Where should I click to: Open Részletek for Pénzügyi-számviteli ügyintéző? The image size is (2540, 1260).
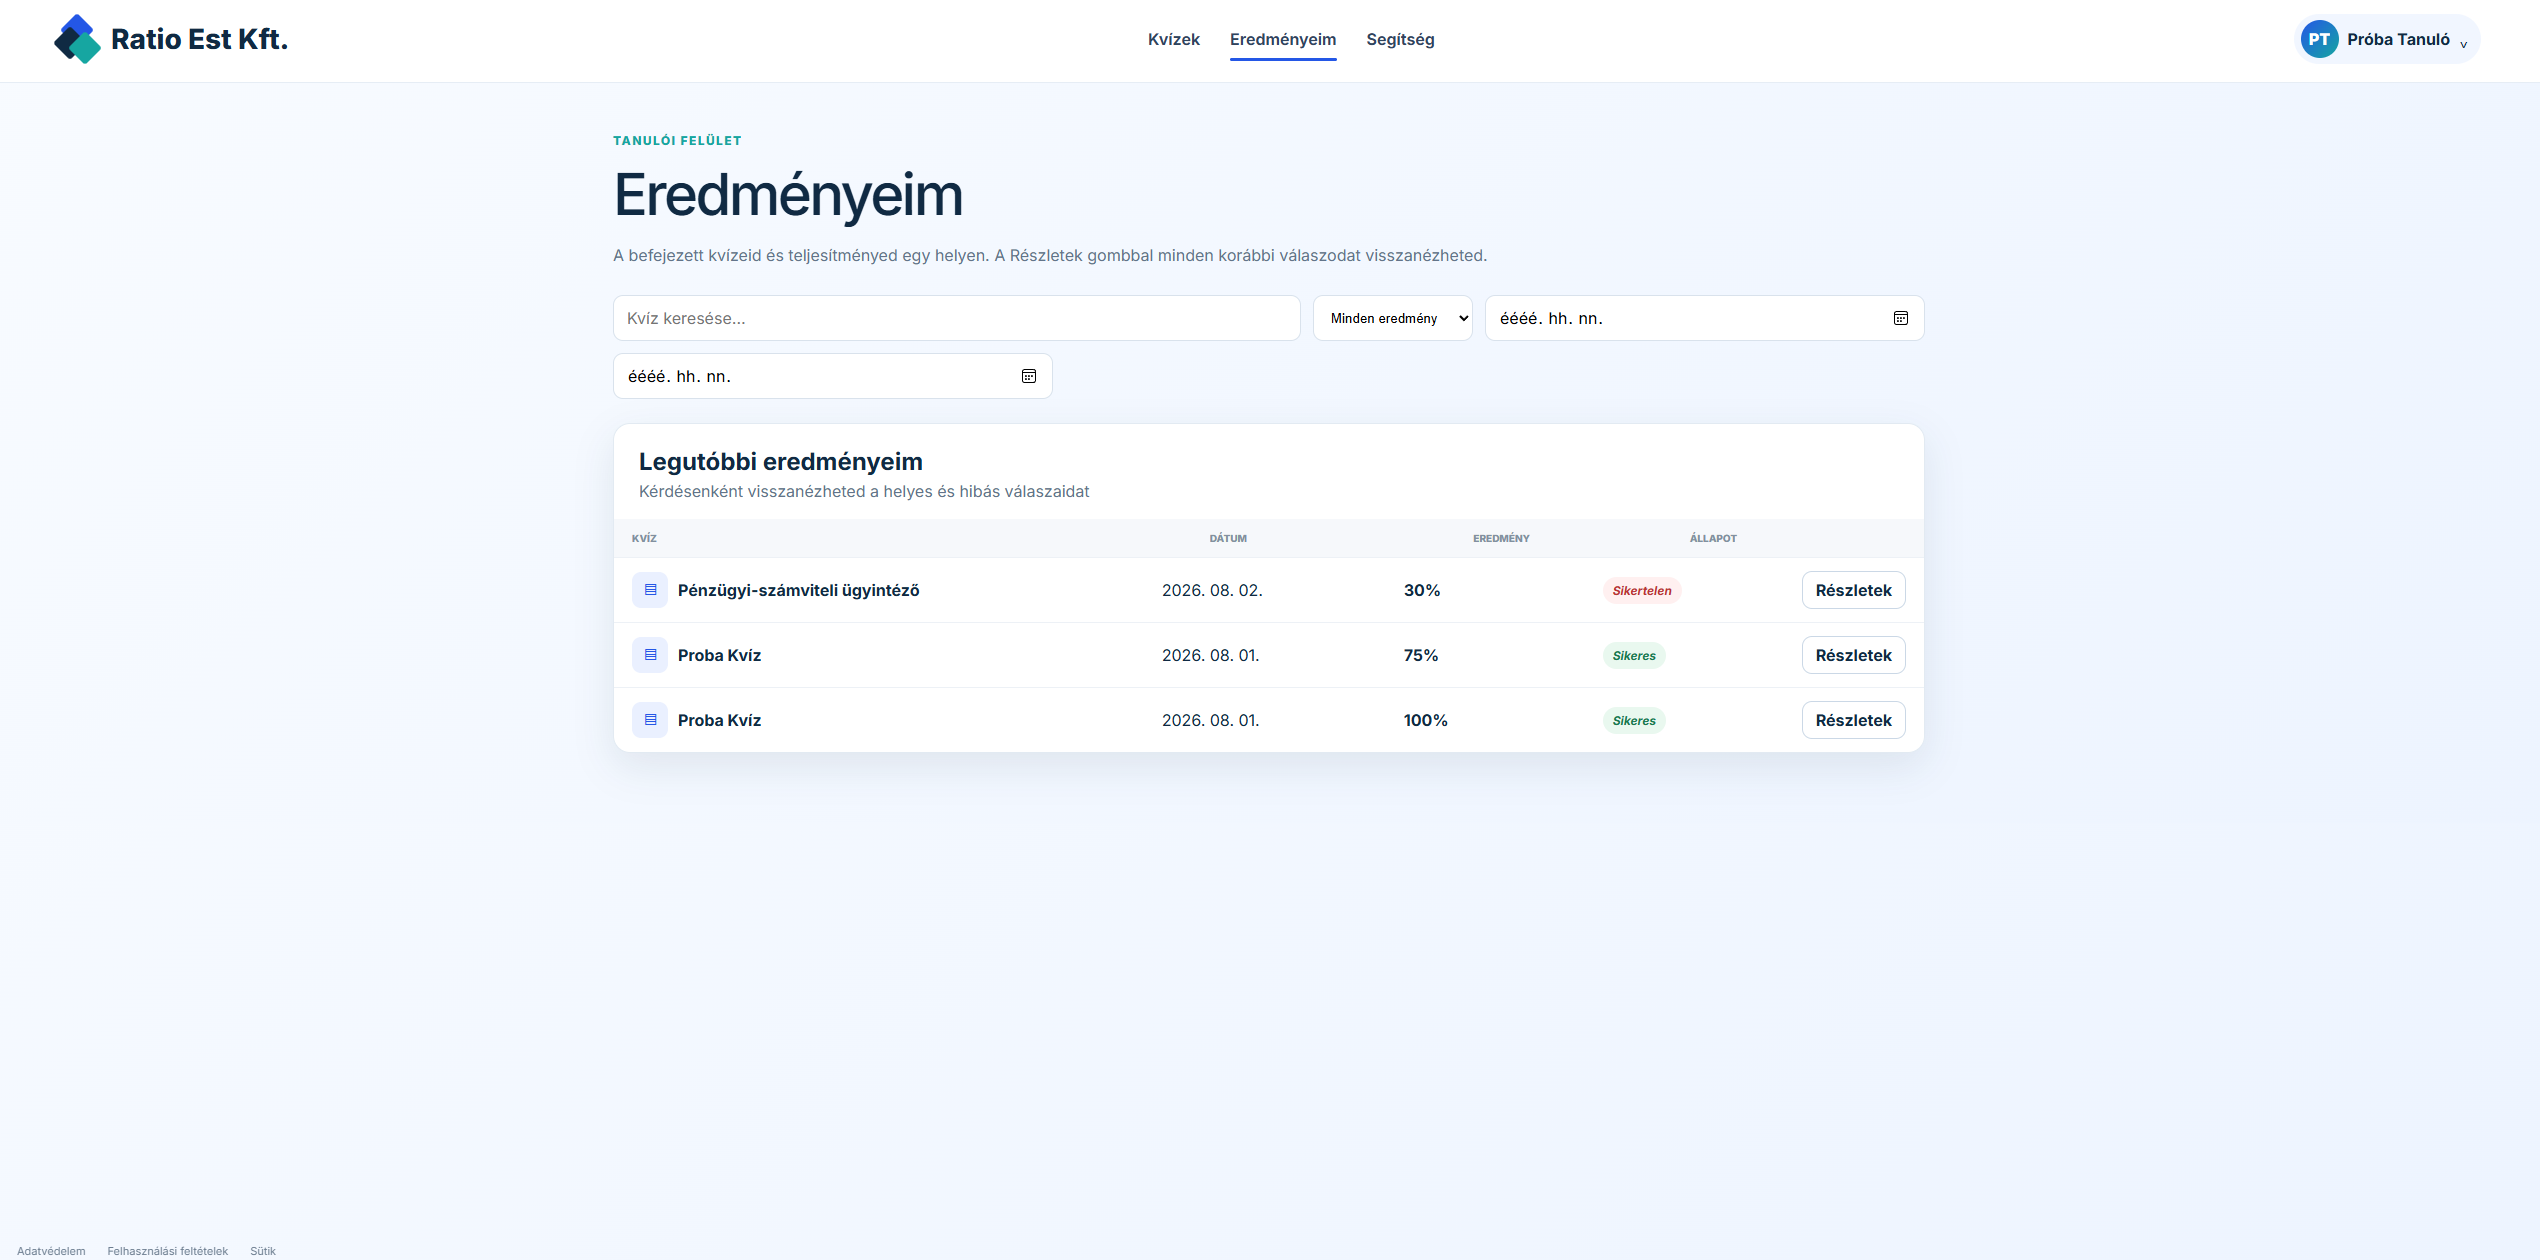[1853, 590]
